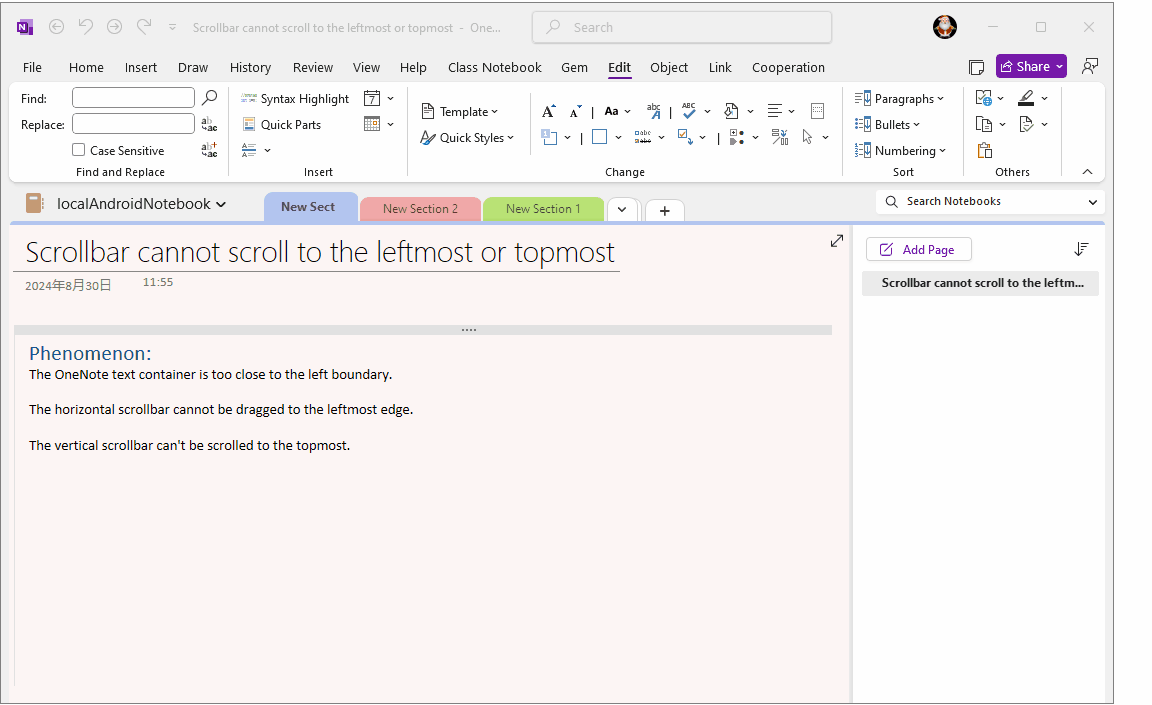Click the paste clipboard icon in Others
Viewport: 1152px width, 705px height.
[x=984, y=151]
